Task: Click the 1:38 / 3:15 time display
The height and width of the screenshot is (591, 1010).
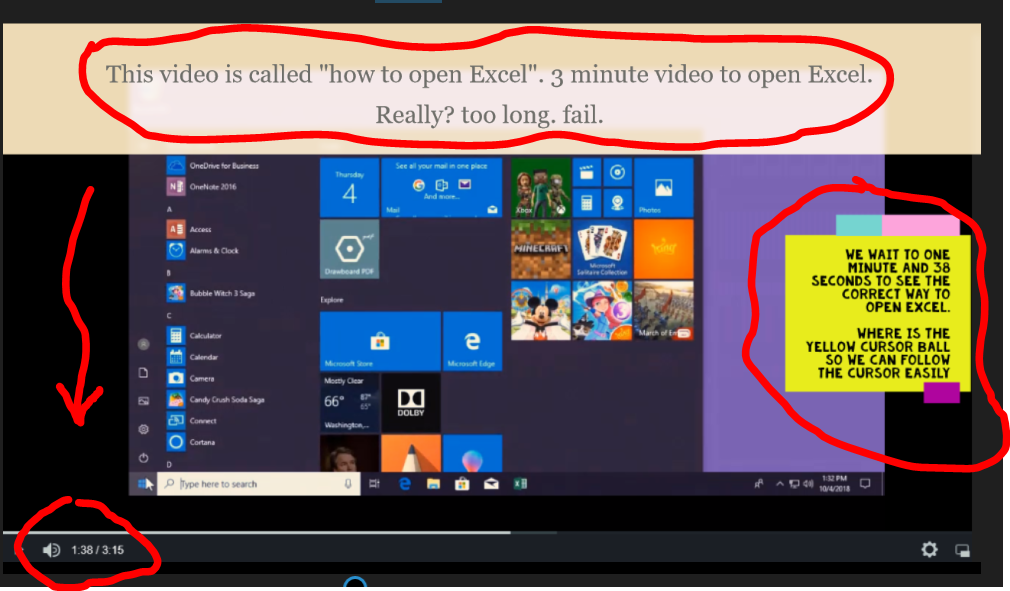Action: coord(97,550)
